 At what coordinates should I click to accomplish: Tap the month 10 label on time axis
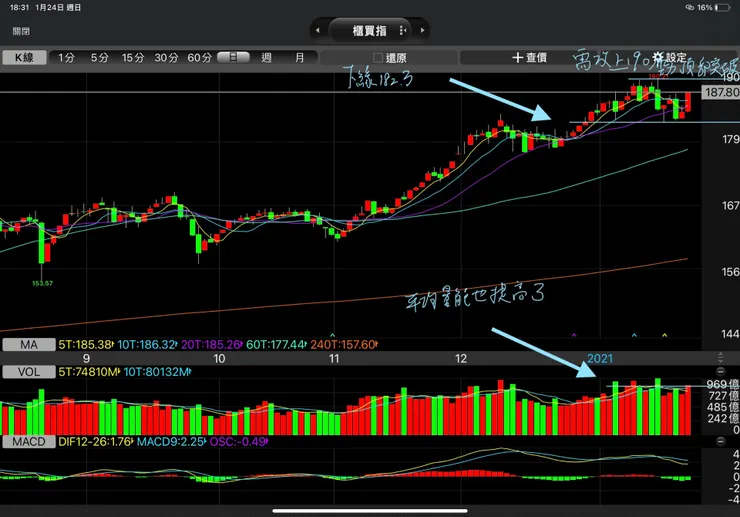click(x=219, y=358)
